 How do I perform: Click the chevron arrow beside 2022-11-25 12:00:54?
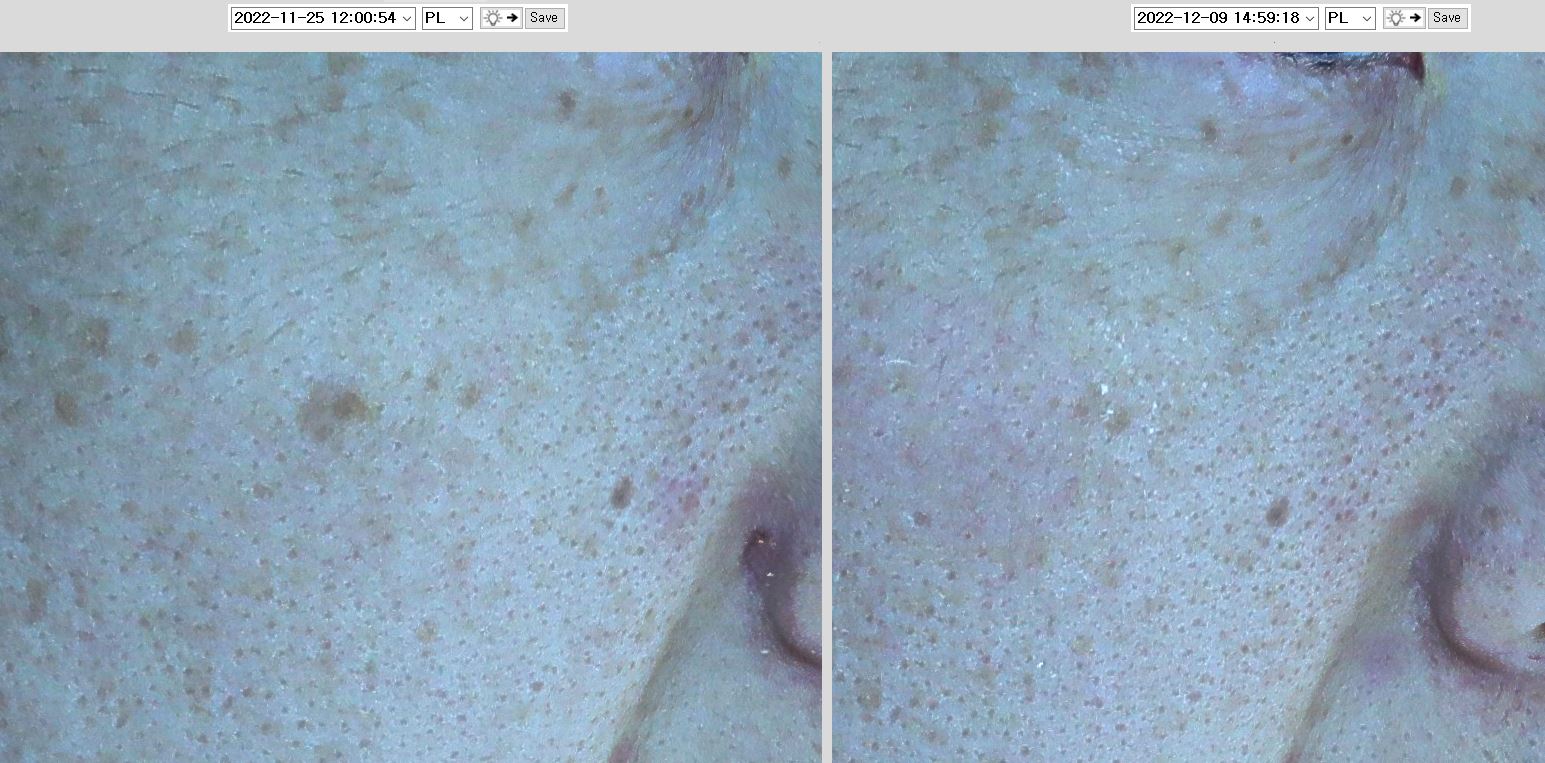(407, 18)
